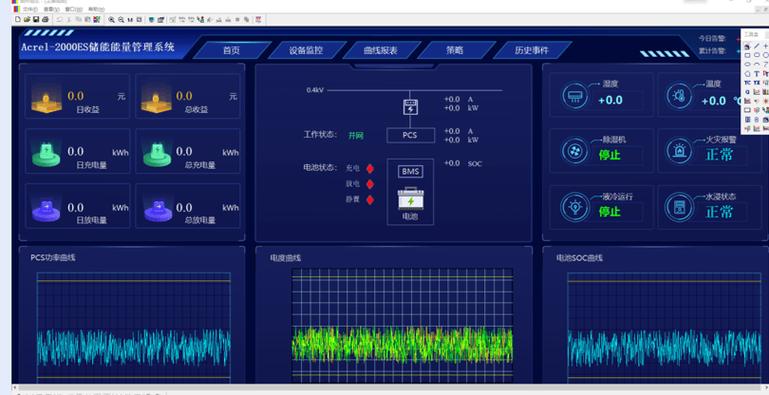Image resolution: width=769 pixels, height=395 pixels.
Task: Open the 策略 tab
Action: click(455, 51)
